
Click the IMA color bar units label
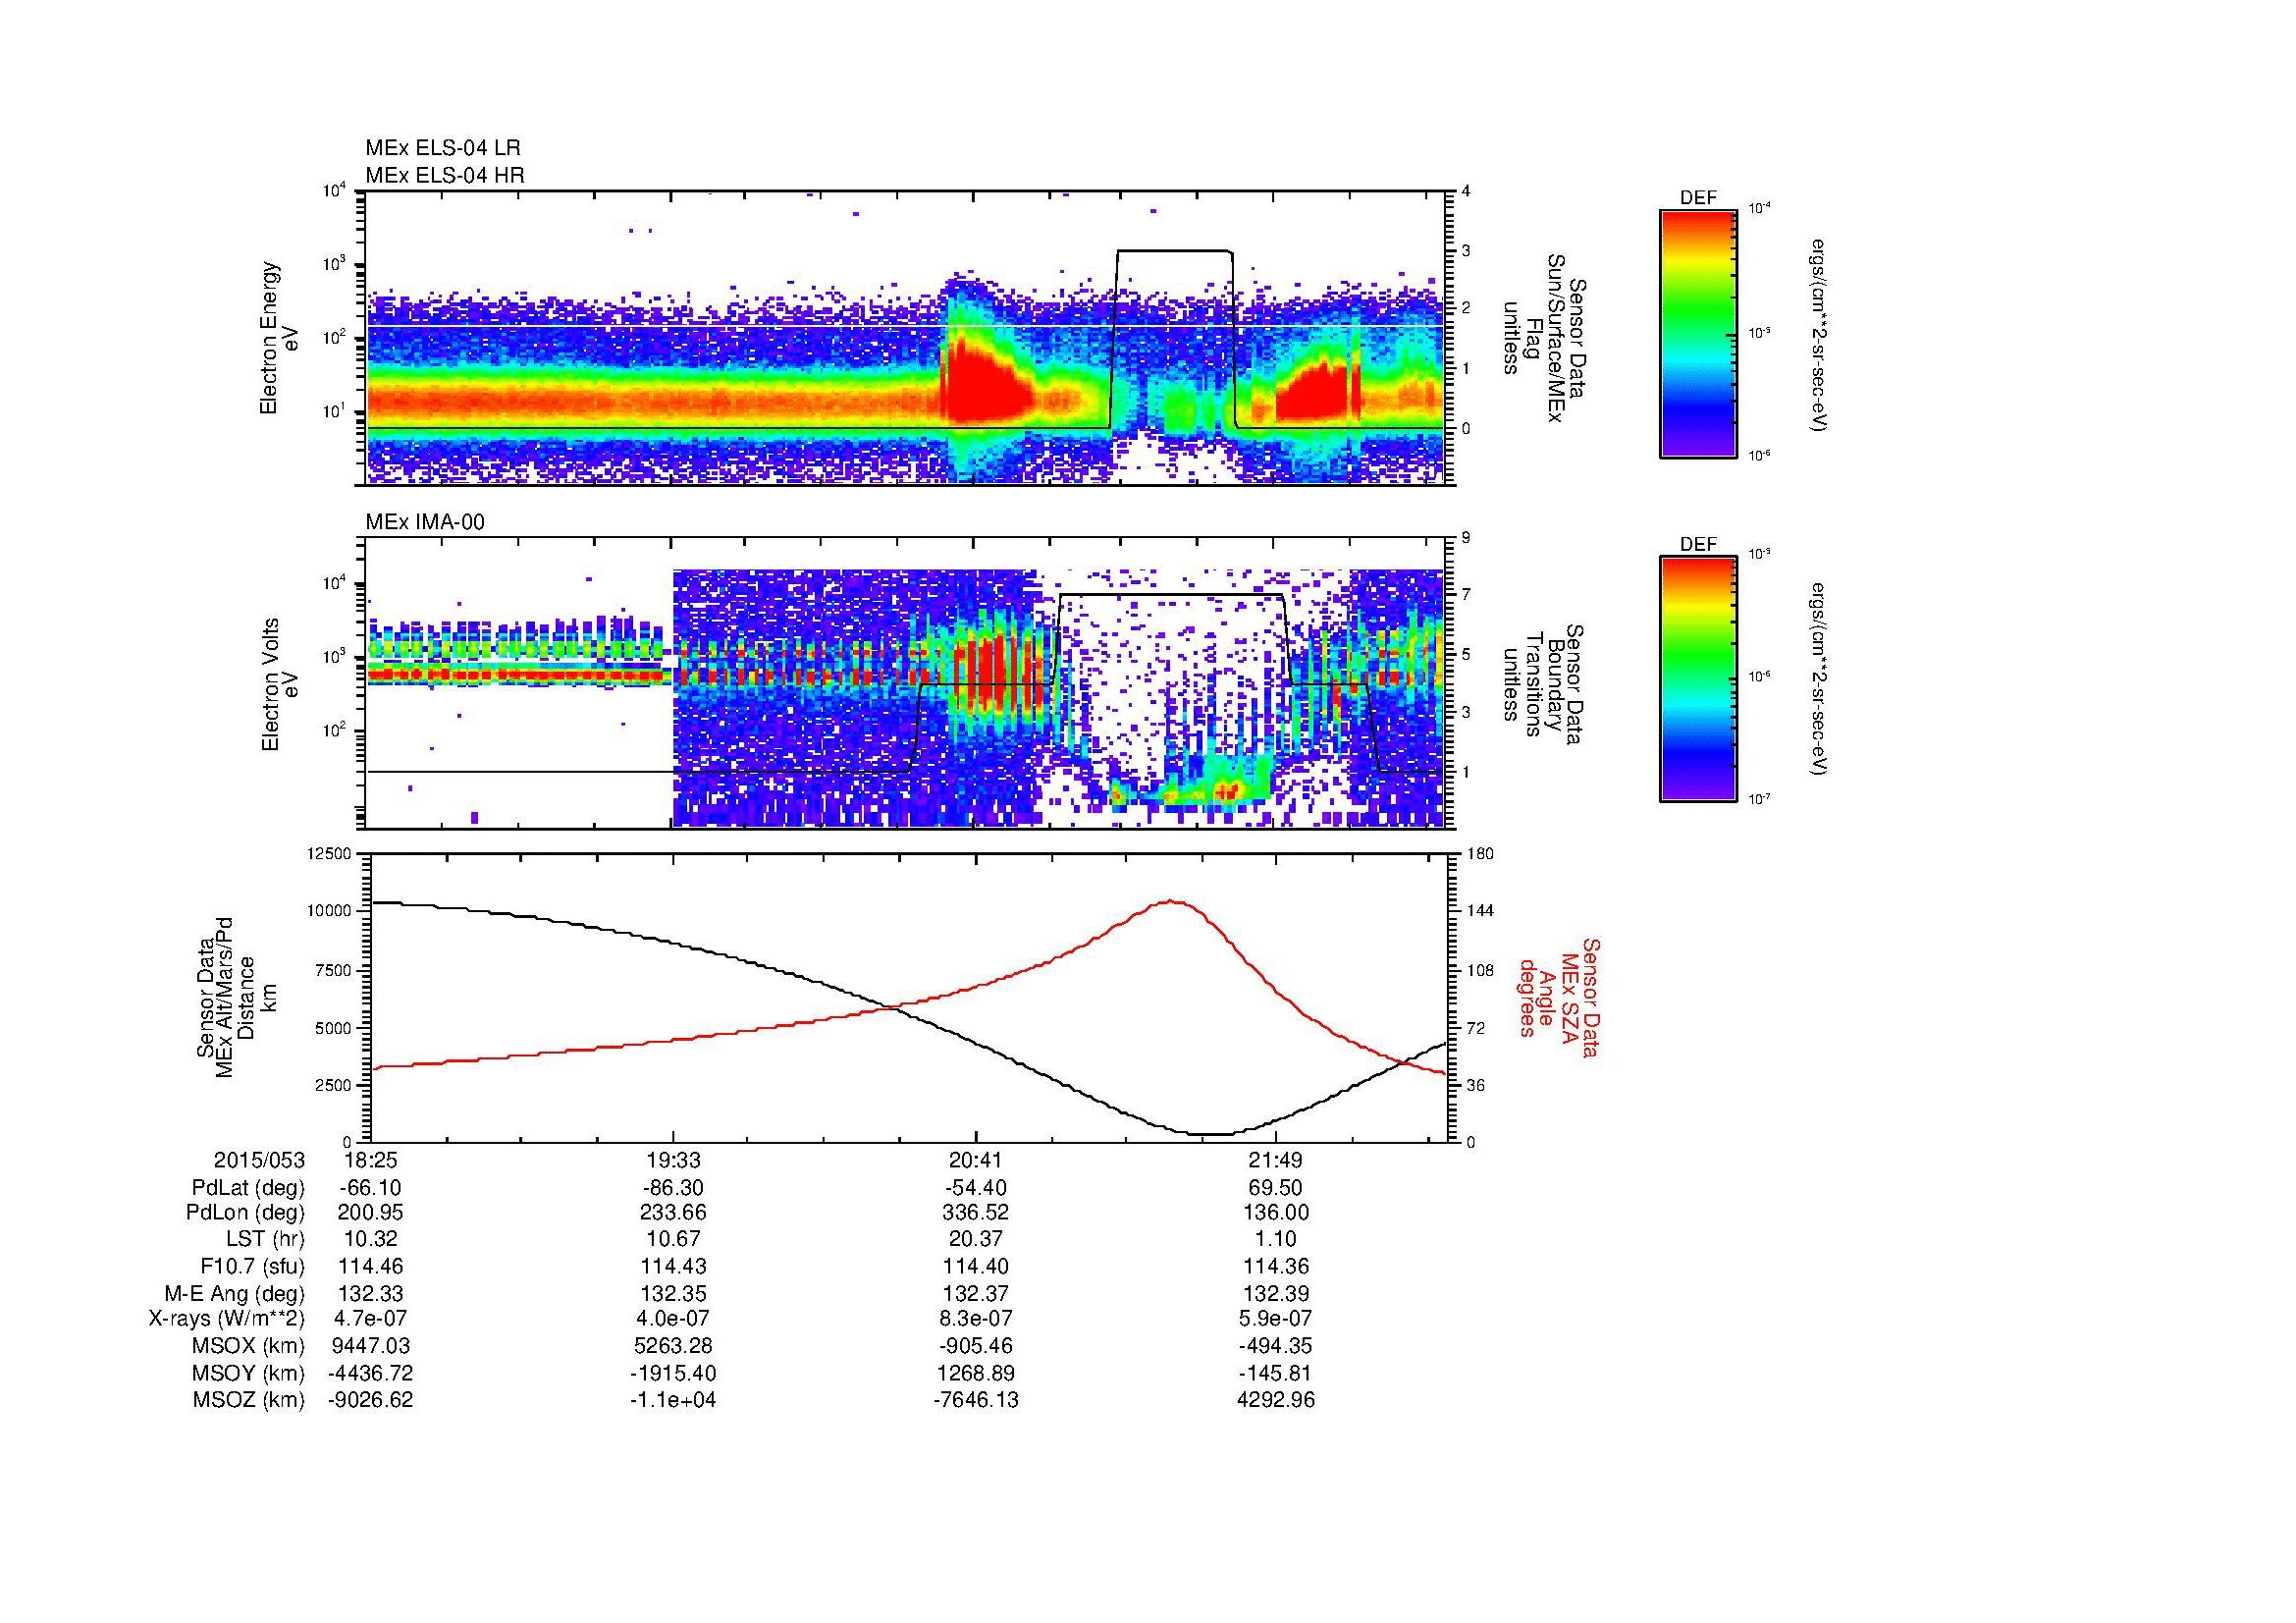1819,679
